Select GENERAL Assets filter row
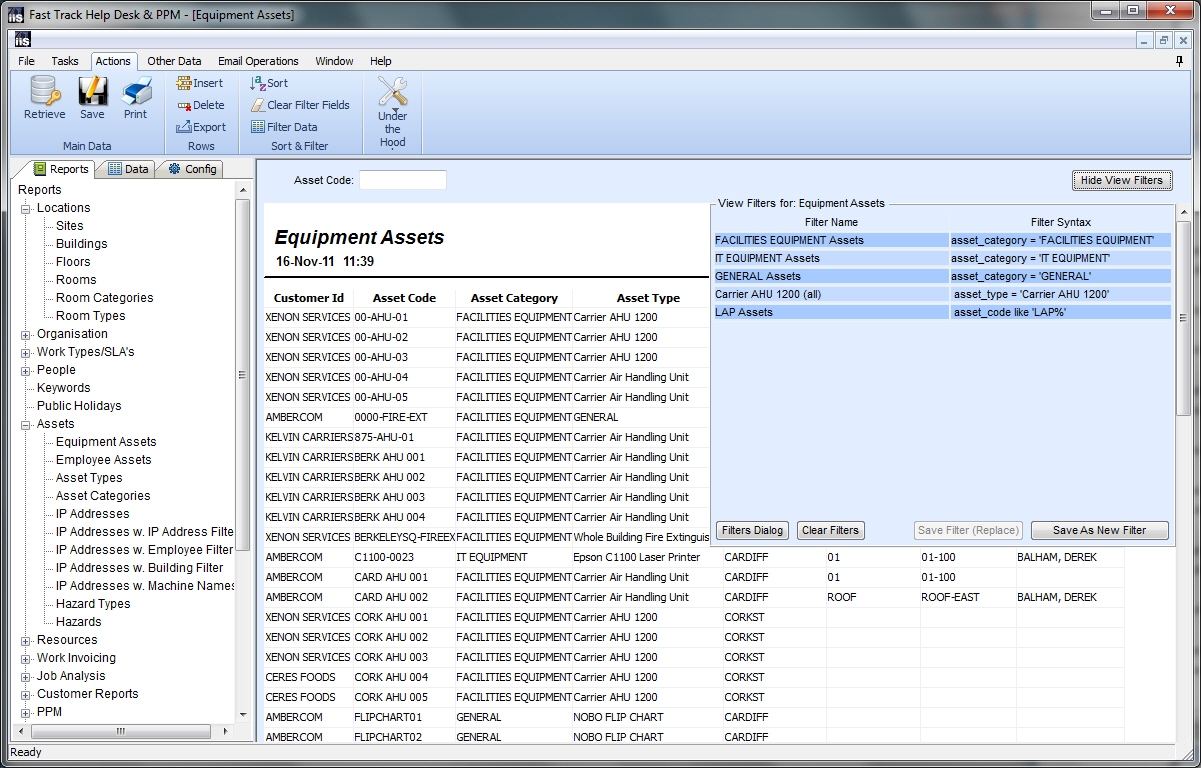This screenshot has height=768, width=1201. (943, 276)
